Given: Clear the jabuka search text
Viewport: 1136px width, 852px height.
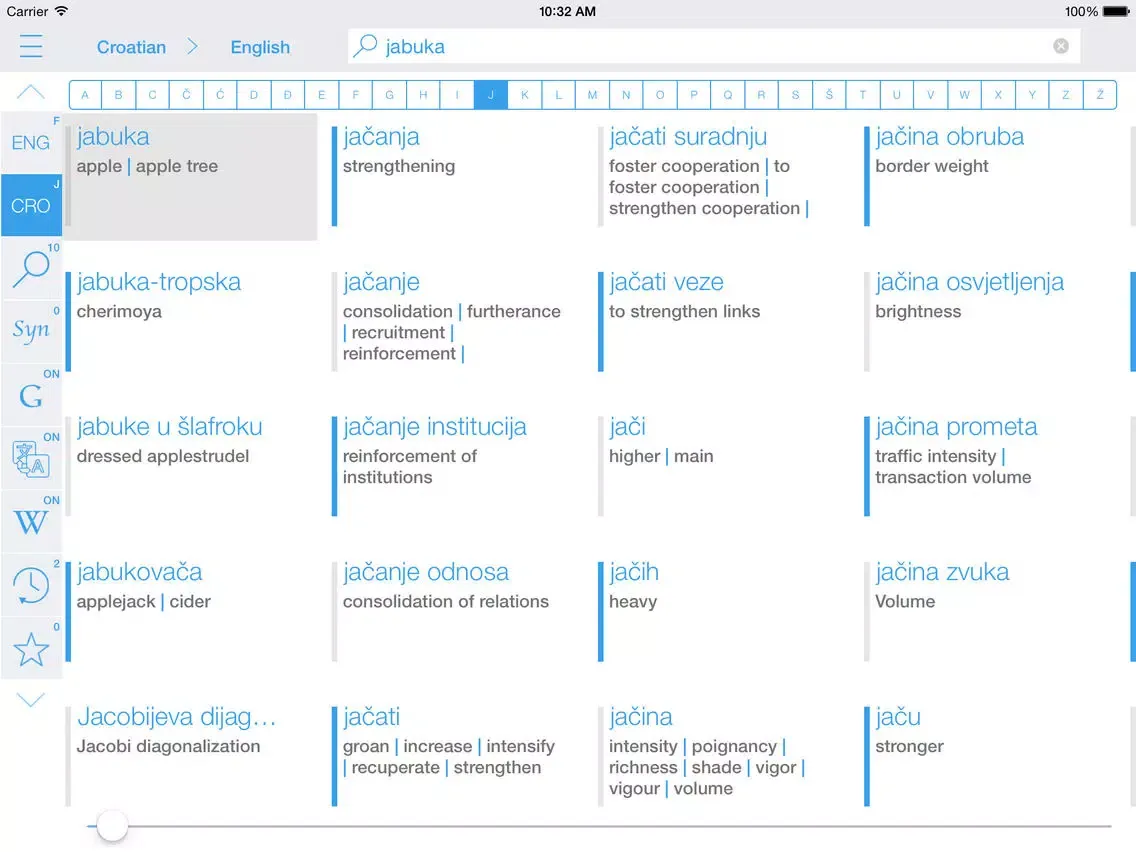Looking at the screenshot, I should [1061, 46].
